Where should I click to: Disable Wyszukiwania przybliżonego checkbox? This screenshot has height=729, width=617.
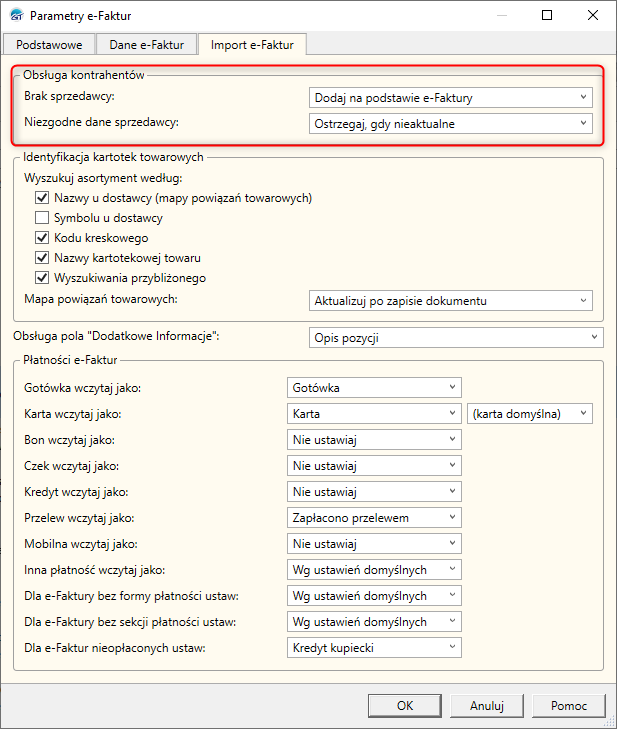[43, 277]
